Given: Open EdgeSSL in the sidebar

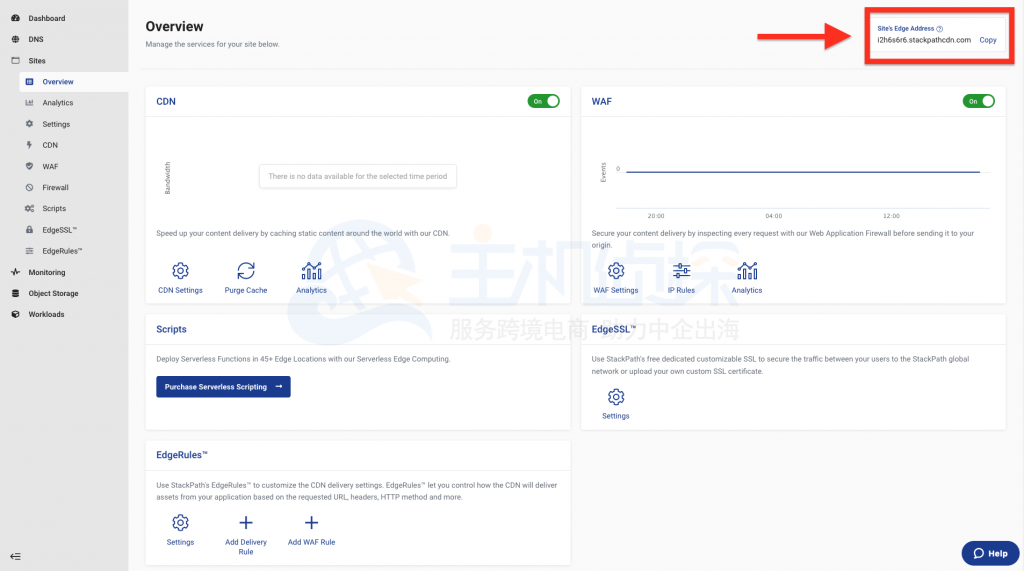Looking at the screenshot, I should coord(59,230).
